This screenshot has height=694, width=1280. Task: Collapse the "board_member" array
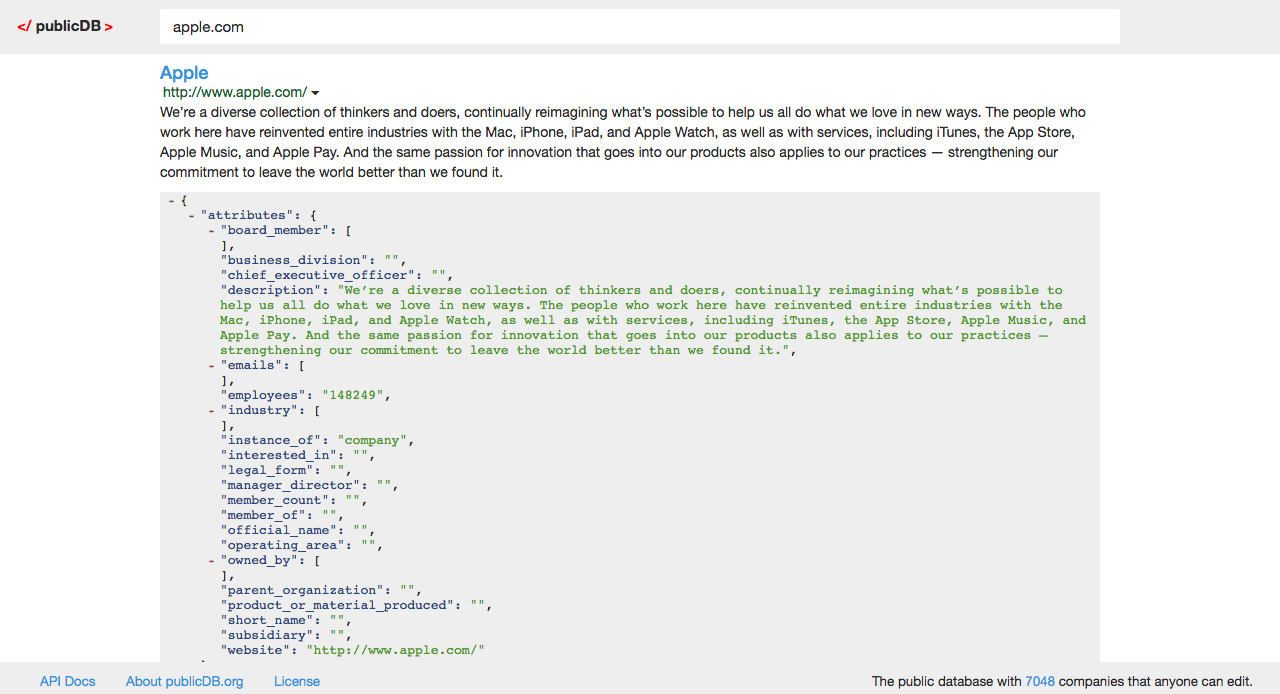[x=212, y=230]
